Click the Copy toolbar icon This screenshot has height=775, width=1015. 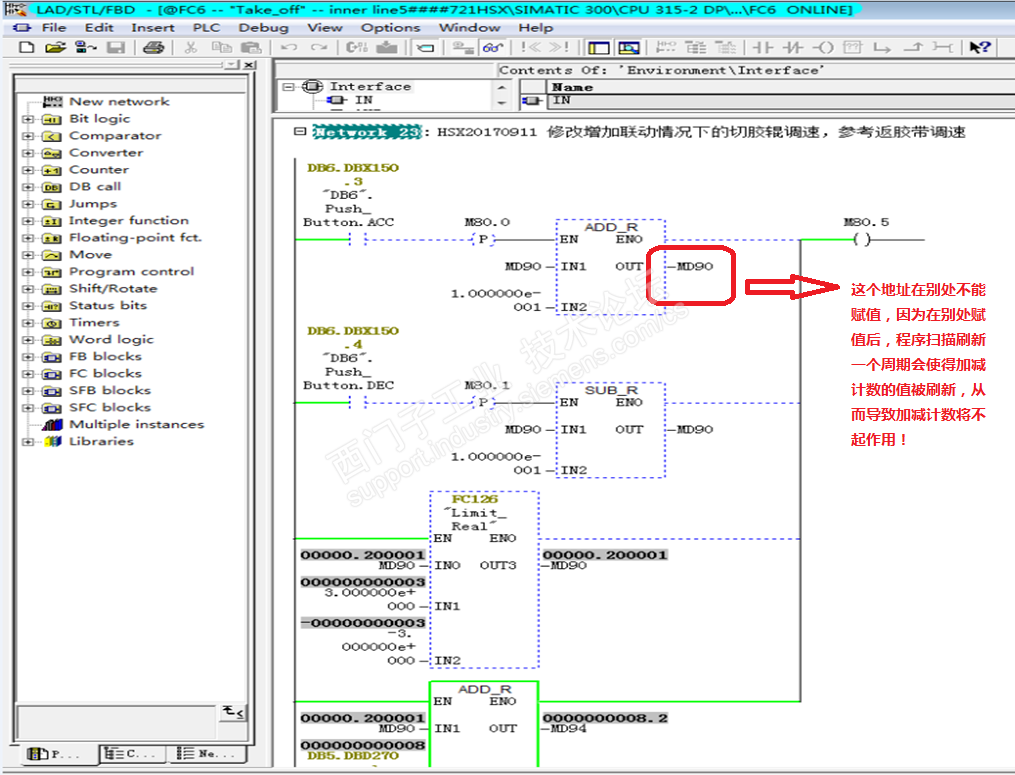221,47
